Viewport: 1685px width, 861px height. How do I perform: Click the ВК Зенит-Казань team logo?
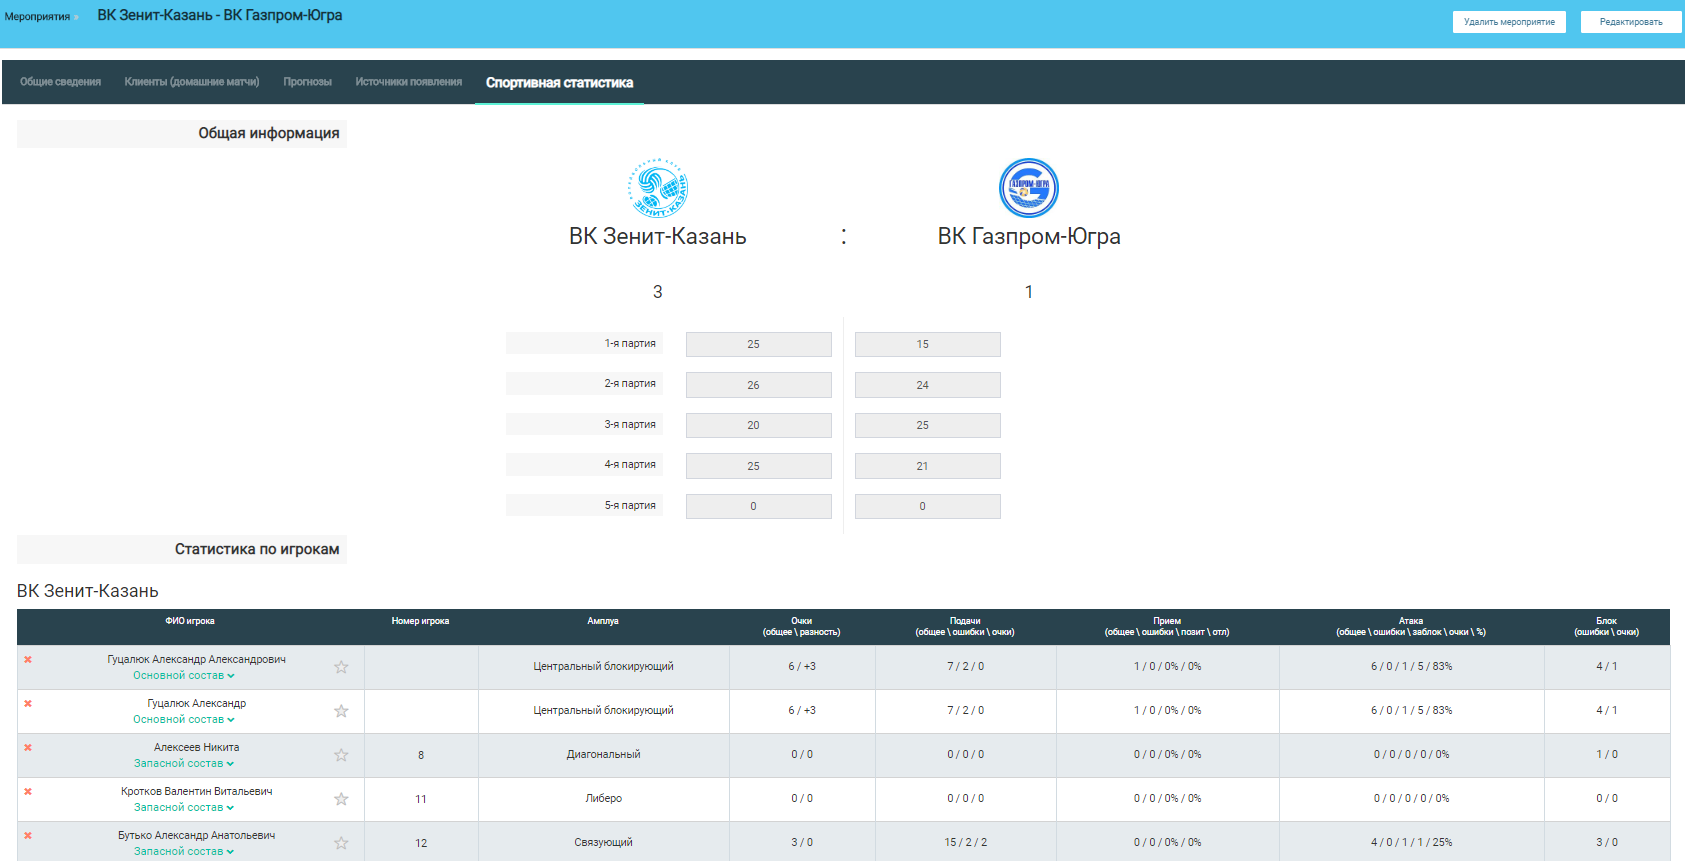tap(658, 188)
